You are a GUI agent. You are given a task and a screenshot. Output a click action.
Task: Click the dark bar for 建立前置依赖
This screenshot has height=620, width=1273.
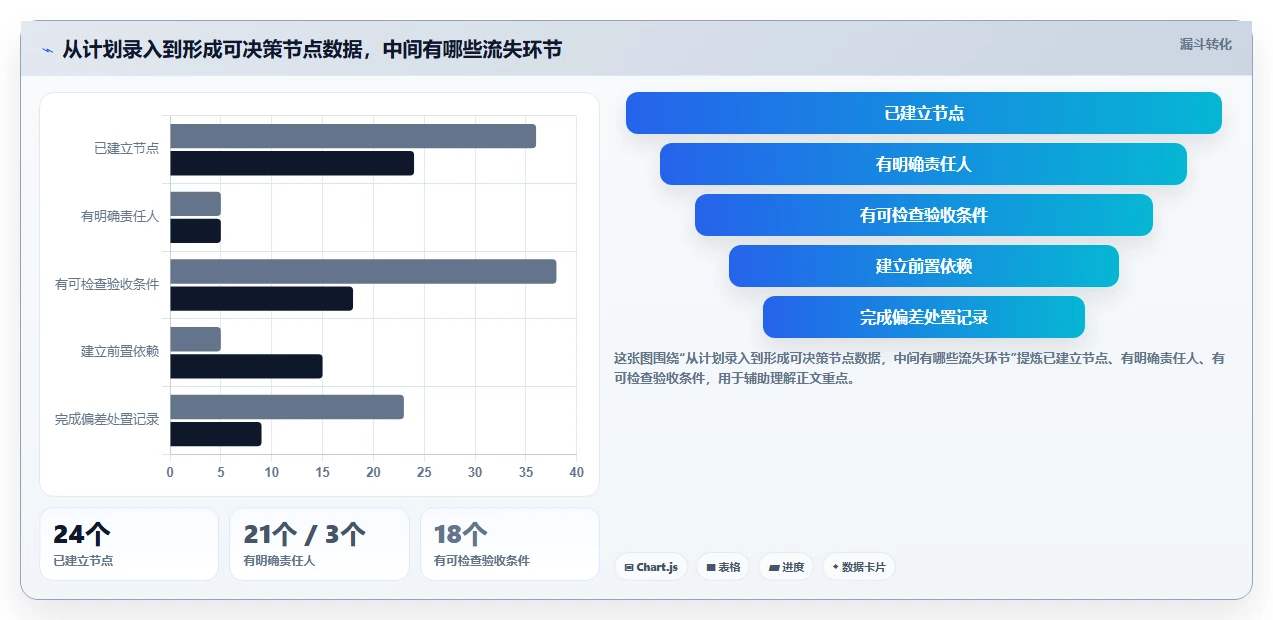pos(246,366)
